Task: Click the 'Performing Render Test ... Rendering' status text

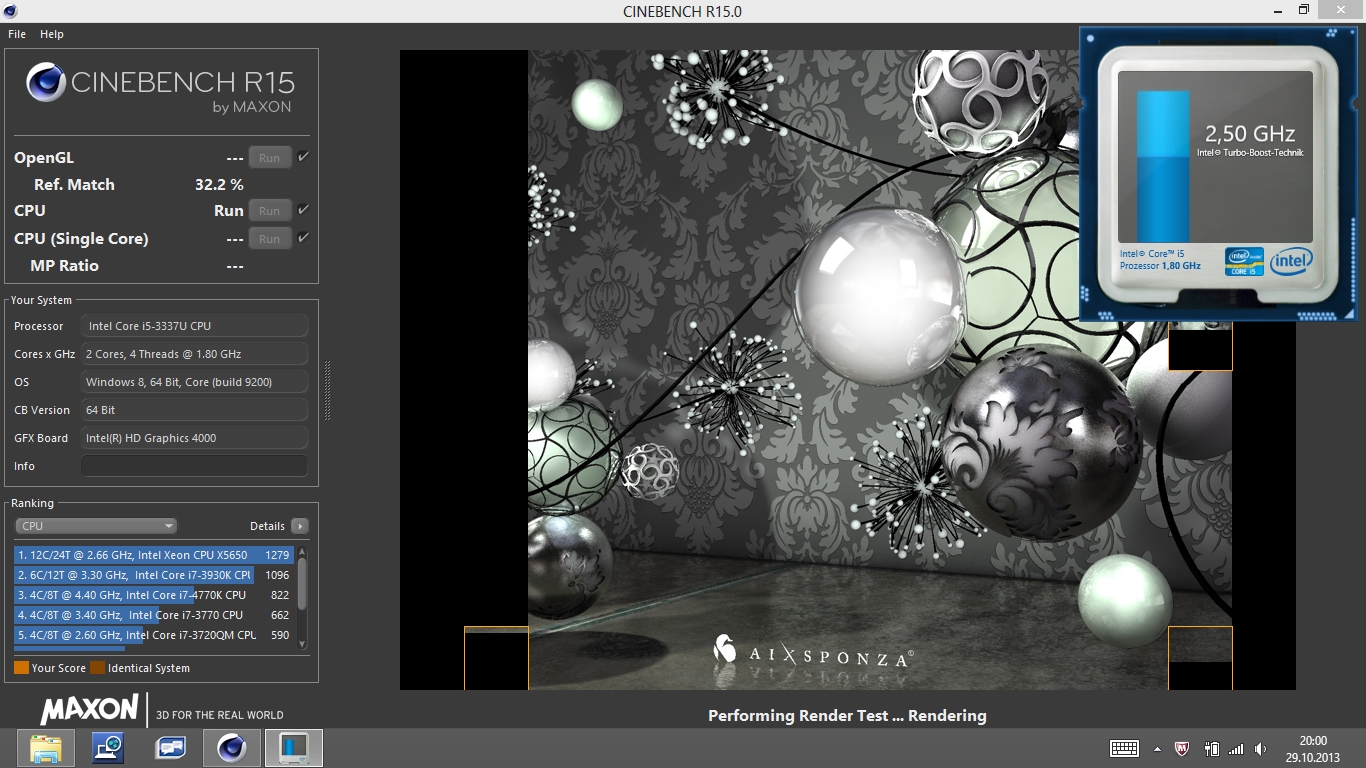Action: [847, 715]
